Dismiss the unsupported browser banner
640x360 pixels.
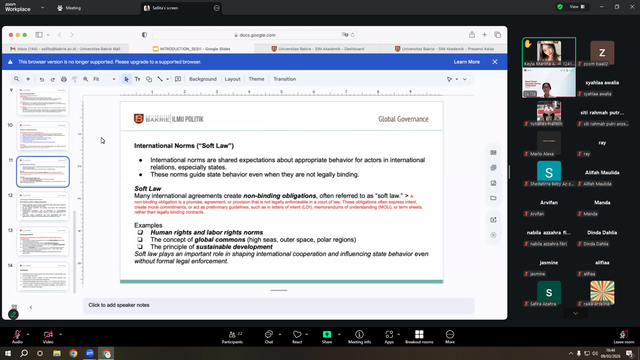pyautogui.click(x=495, y=62)
